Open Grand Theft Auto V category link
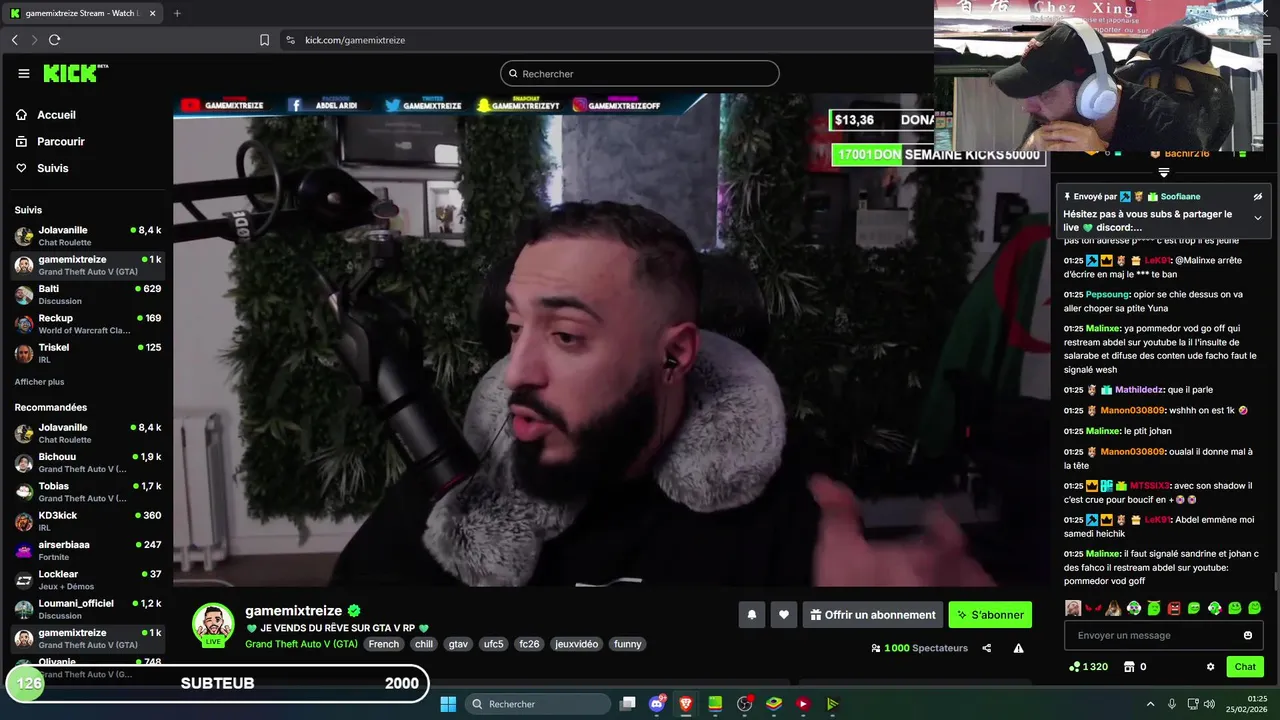 [301, 644]
